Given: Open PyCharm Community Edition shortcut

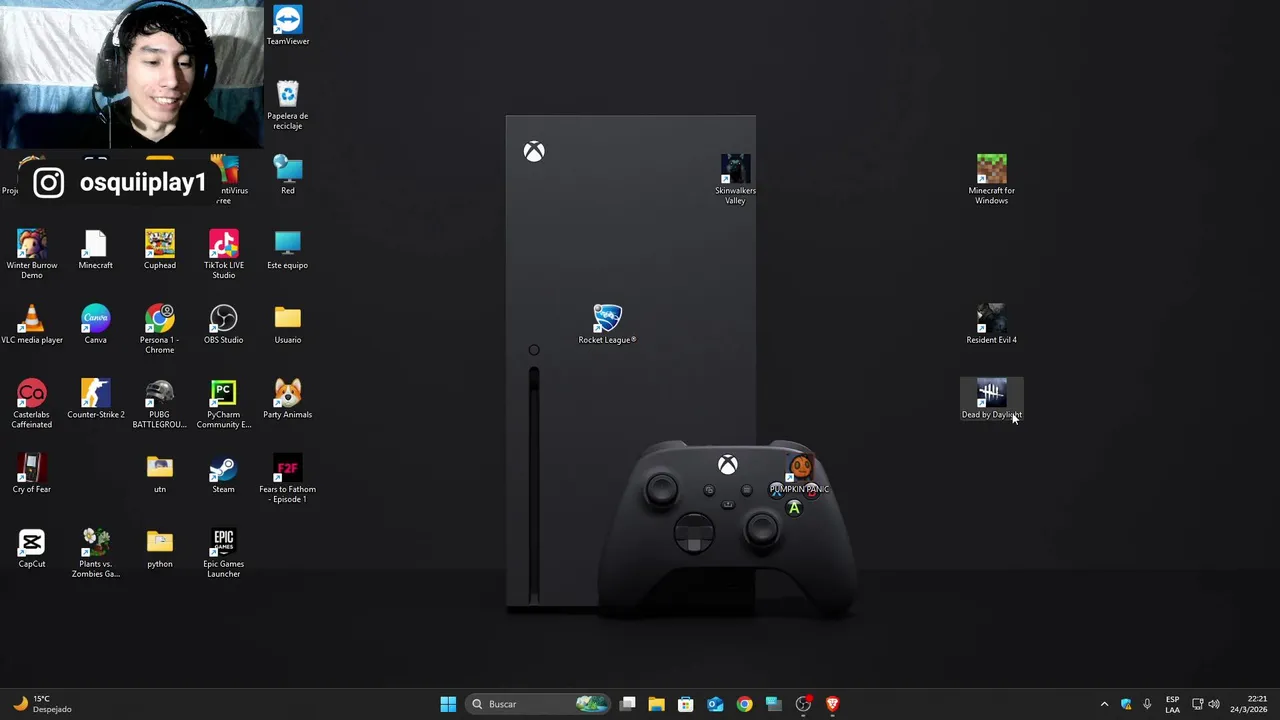Looking at the screenshot, I should tap(224, 404).
